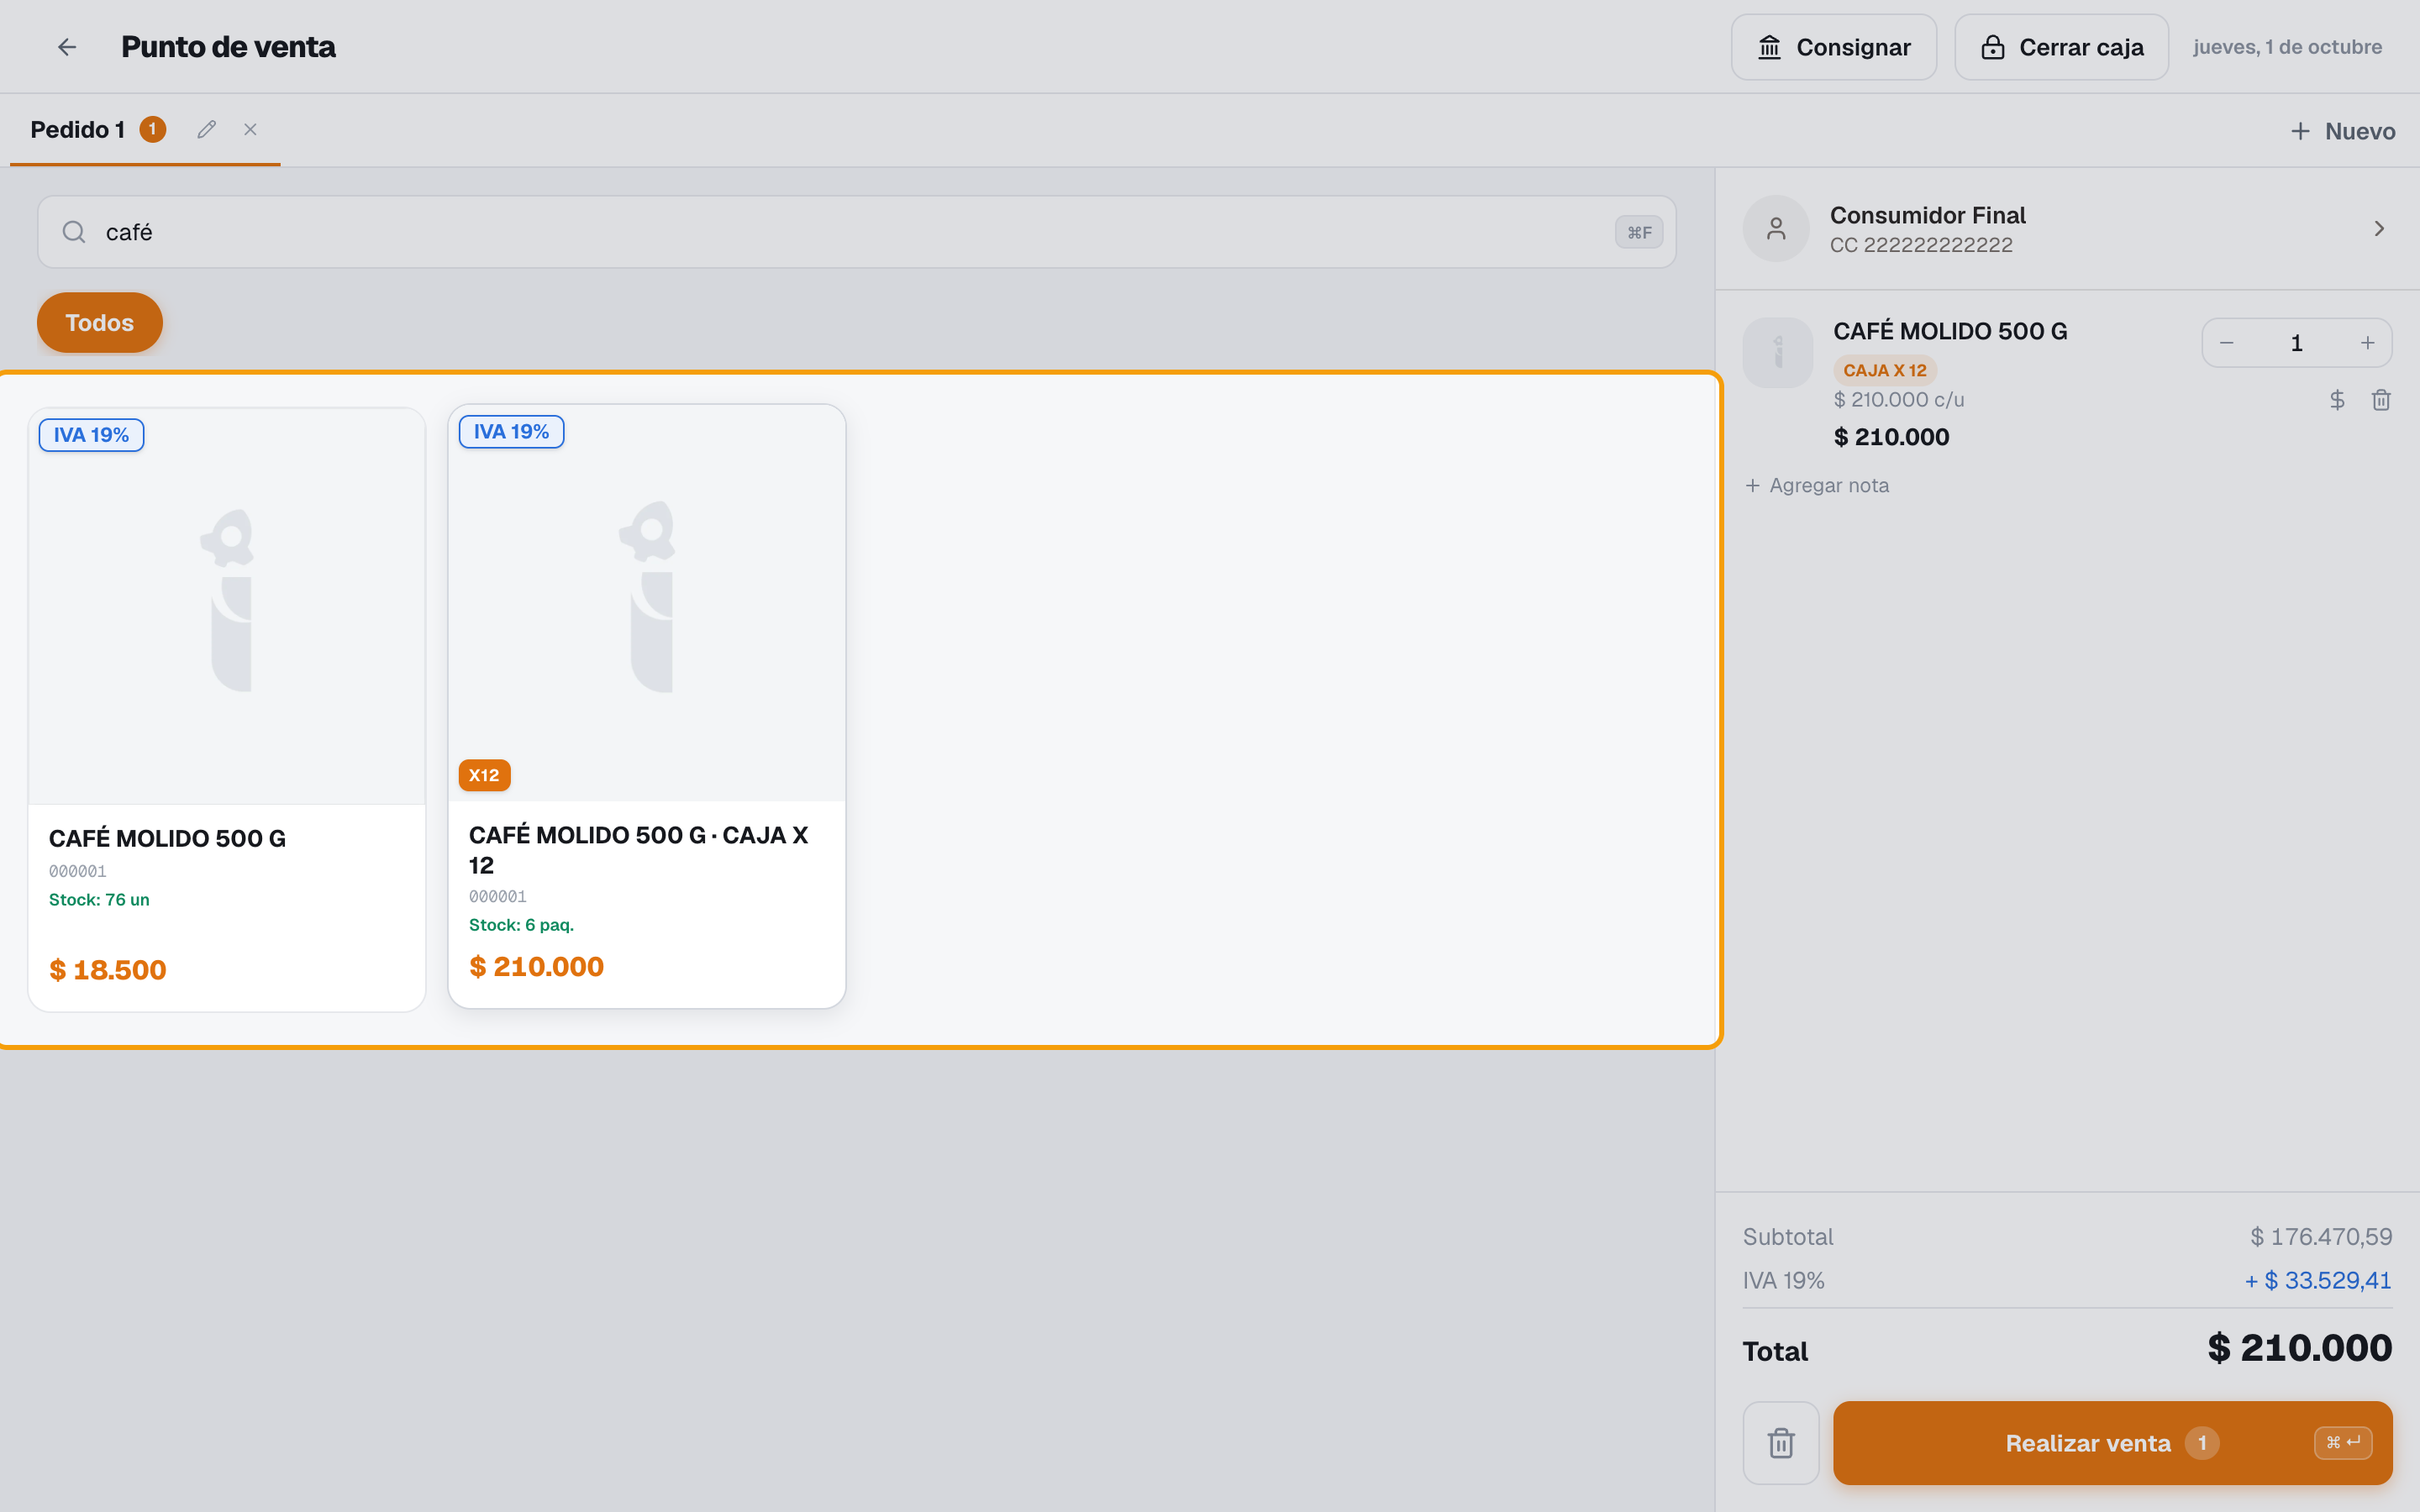
Task: Rename Pedido 1 with the pencil icon
Action: click(207, 130)
